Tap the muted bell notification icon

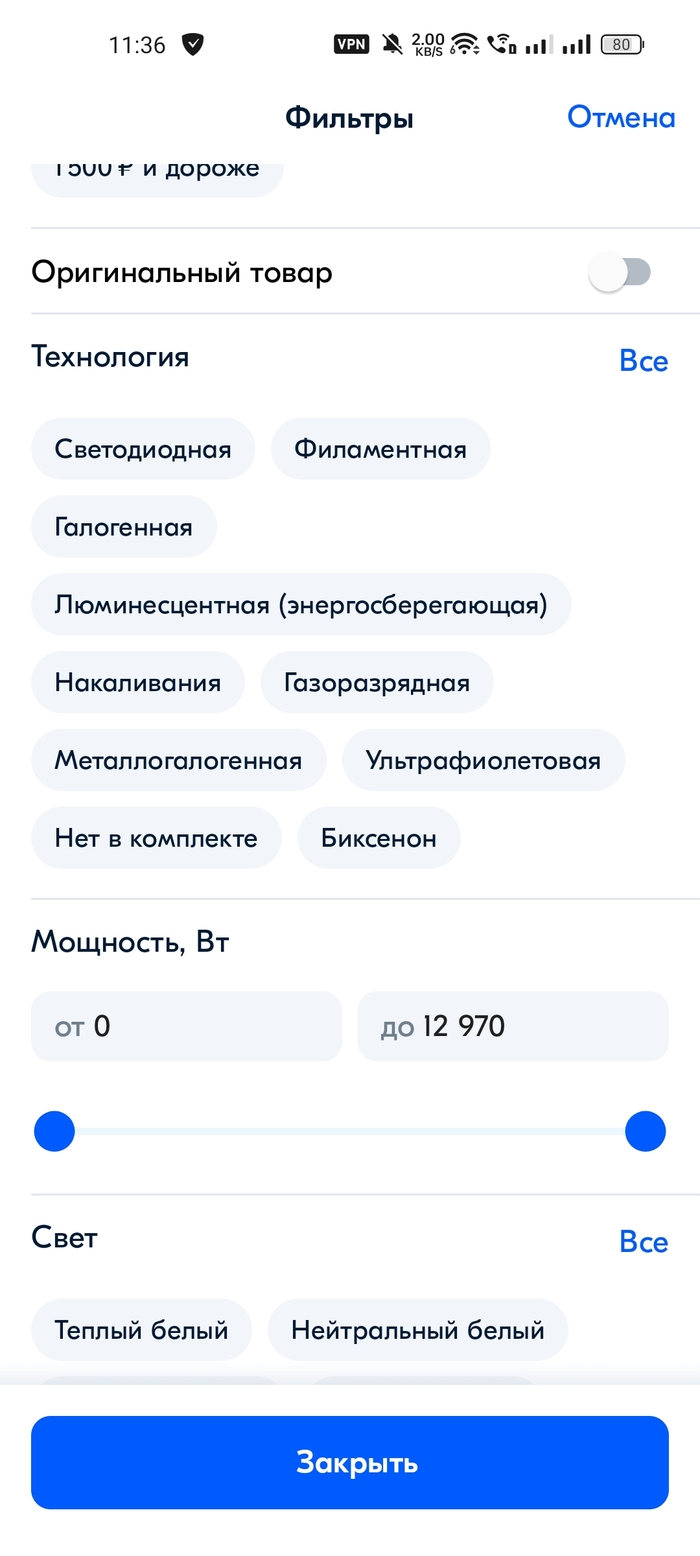click(392, 44)
